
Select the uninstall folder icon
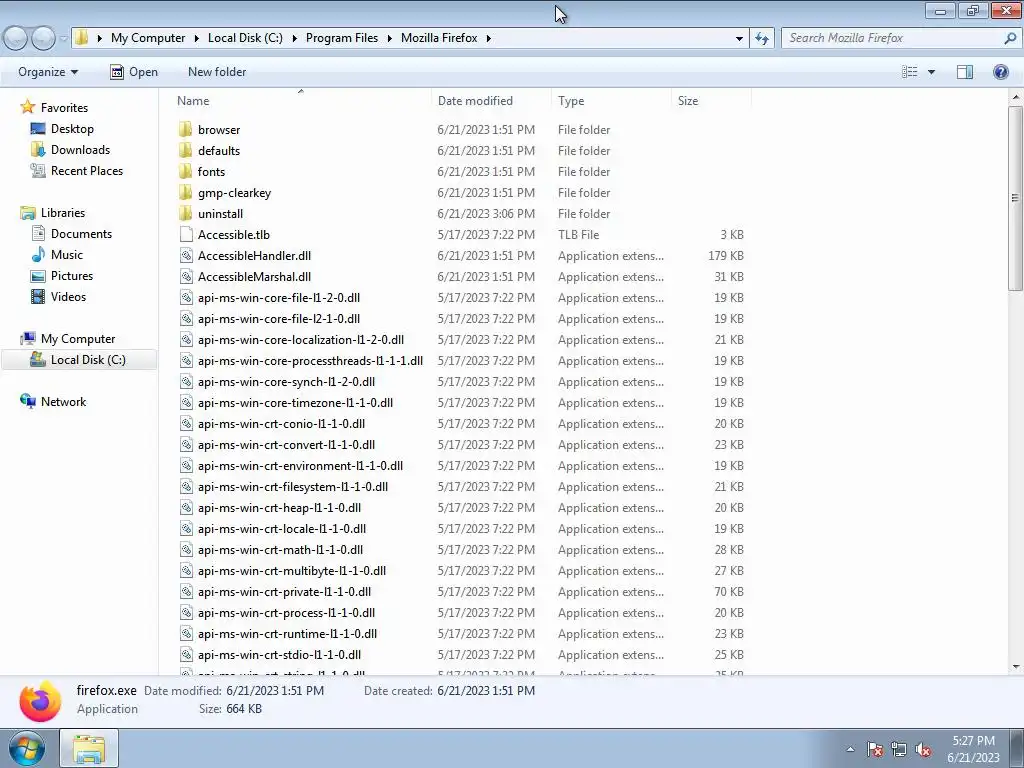point(186,214)
